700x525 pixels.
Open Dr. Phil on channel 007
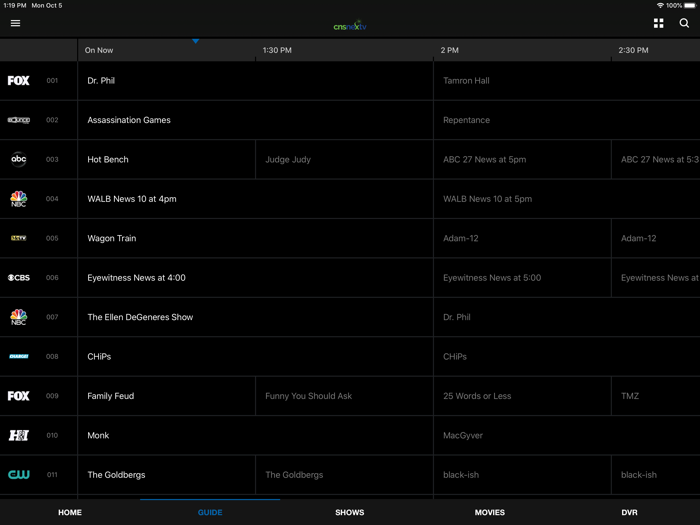(567, 317)
